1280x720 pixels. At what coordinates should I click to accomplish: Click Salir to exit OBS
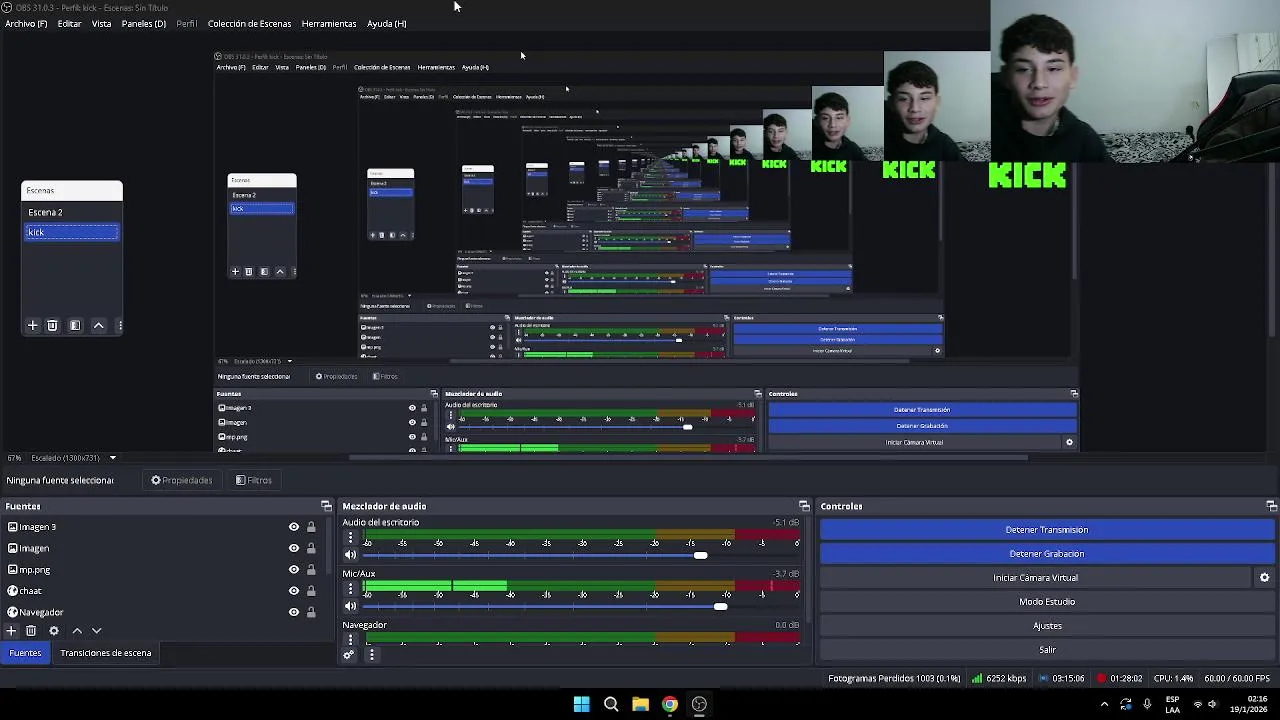(1047, 650)
